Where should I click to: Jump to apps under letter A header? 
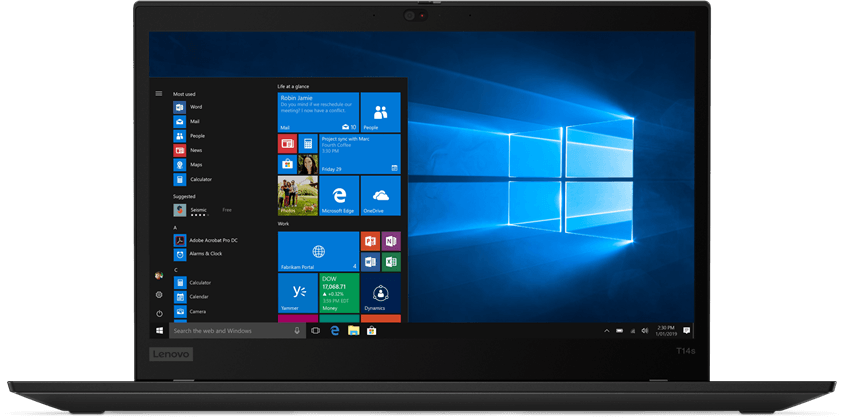point(176,228)
